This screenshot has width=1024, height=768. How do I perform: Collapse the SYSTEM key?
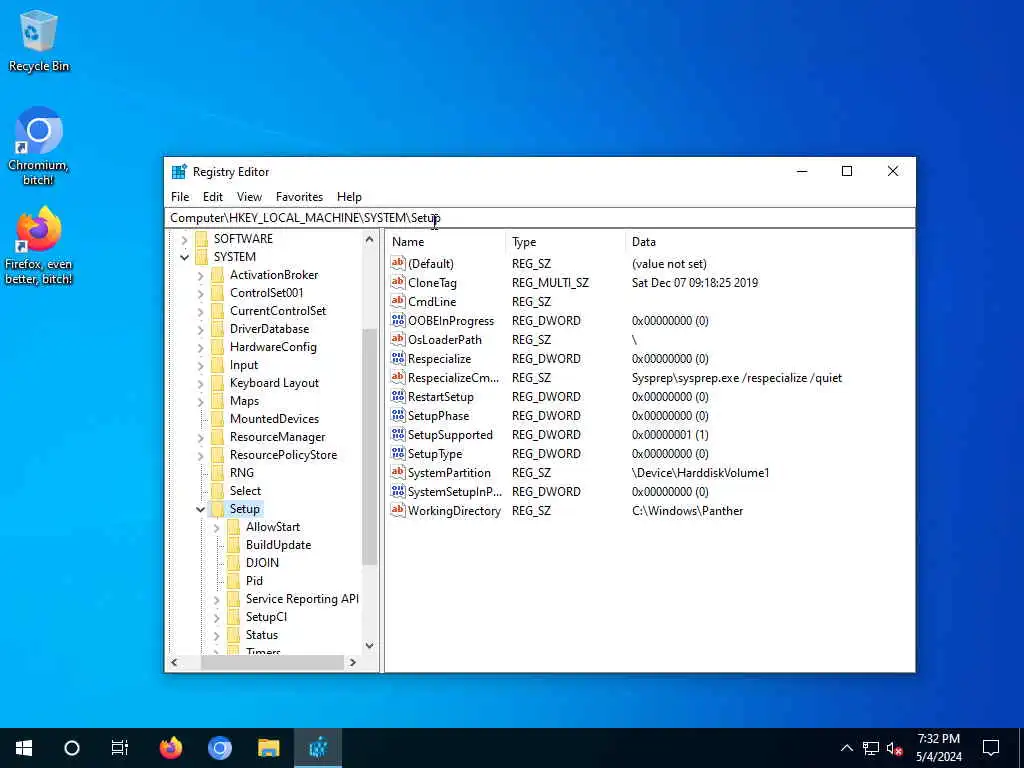(x=185, y=257)
